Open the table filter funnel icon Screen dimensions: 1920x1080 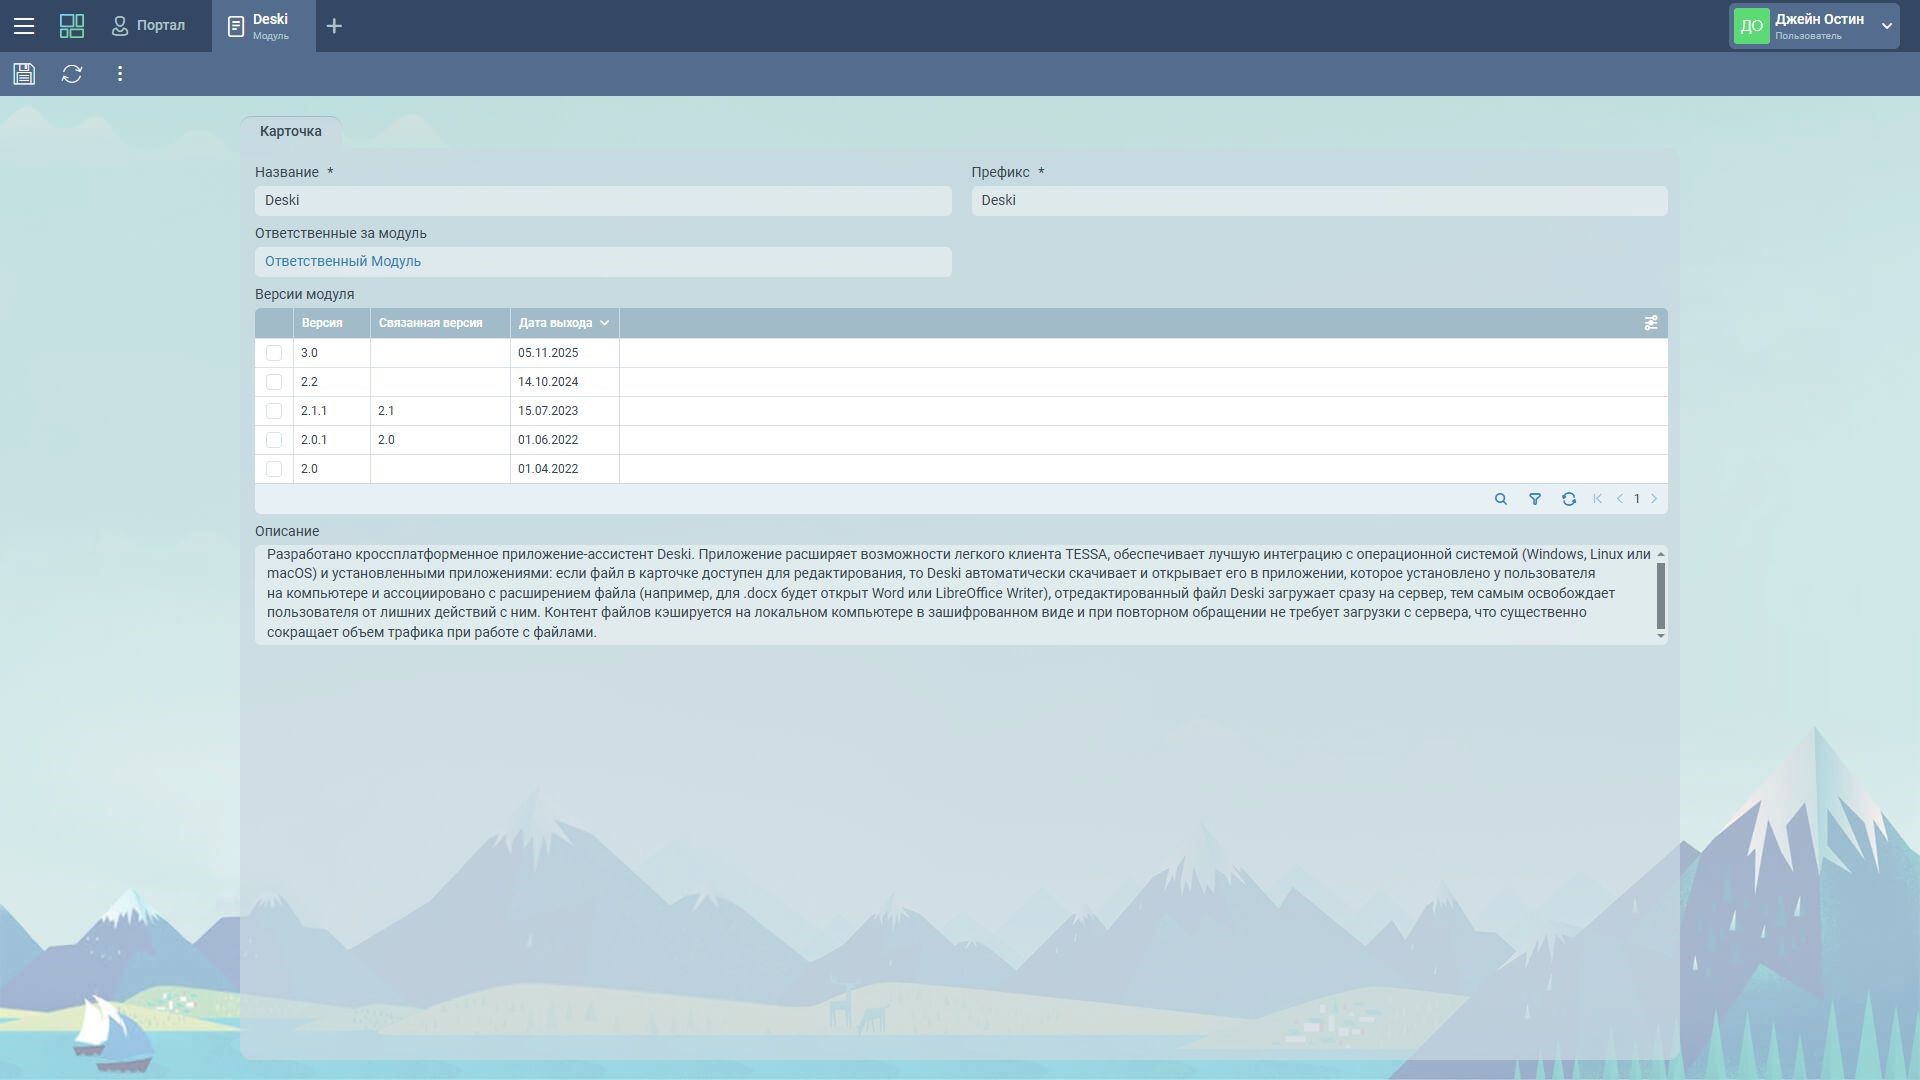pos(1535,499)
